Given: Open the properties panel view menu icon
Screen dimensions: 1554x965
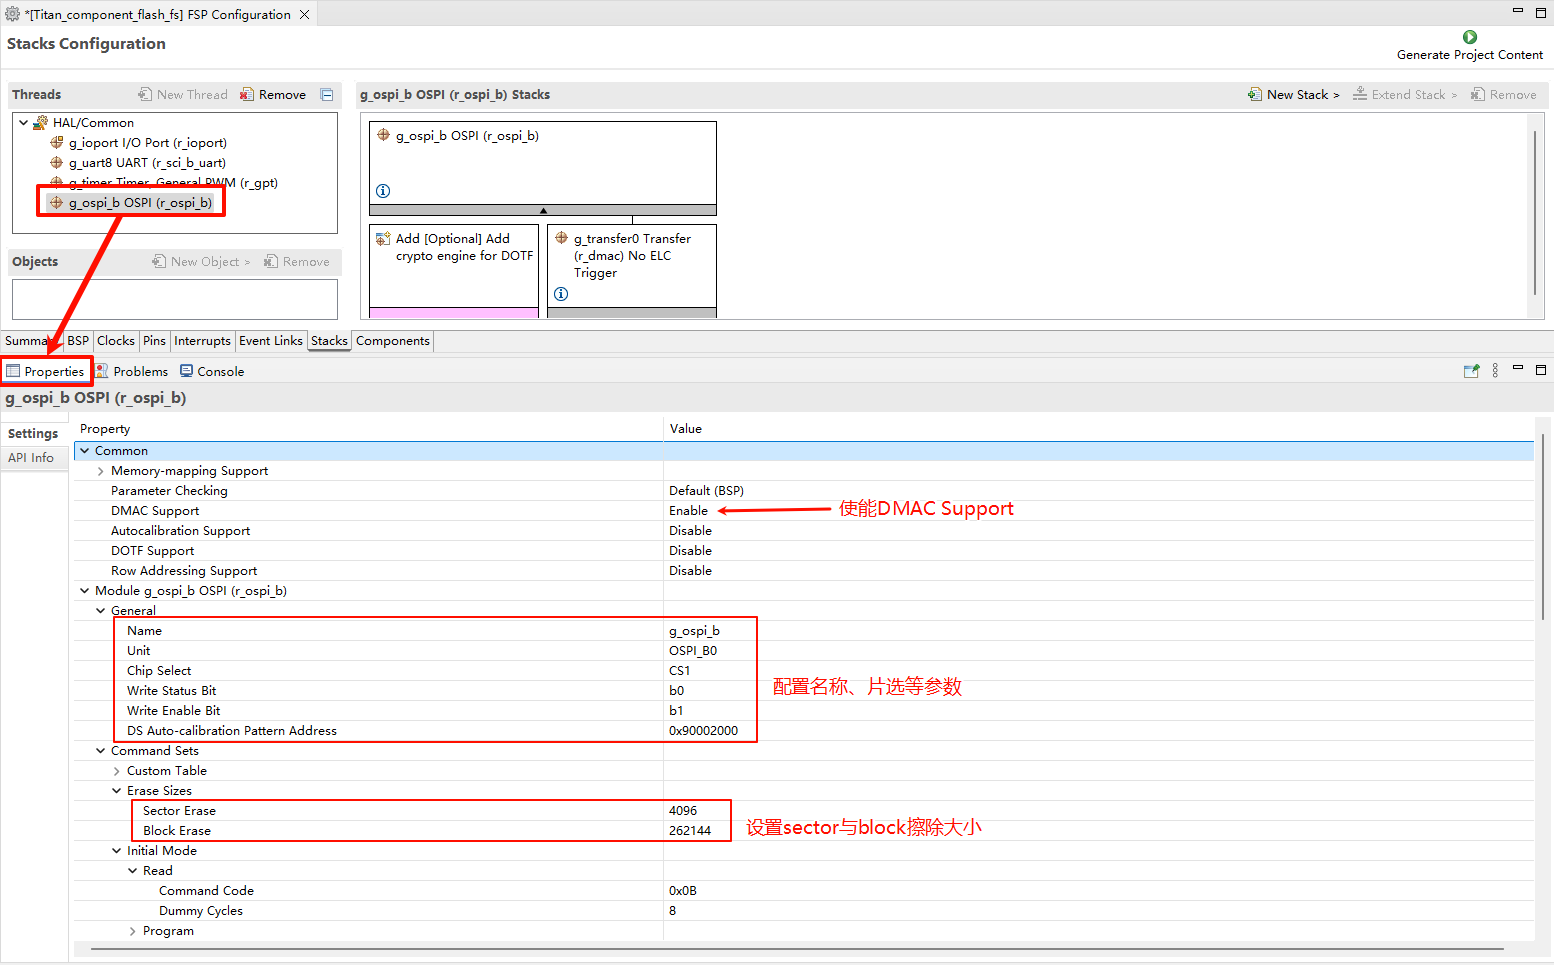Looking at the screenshot, I should point(1495,371).
